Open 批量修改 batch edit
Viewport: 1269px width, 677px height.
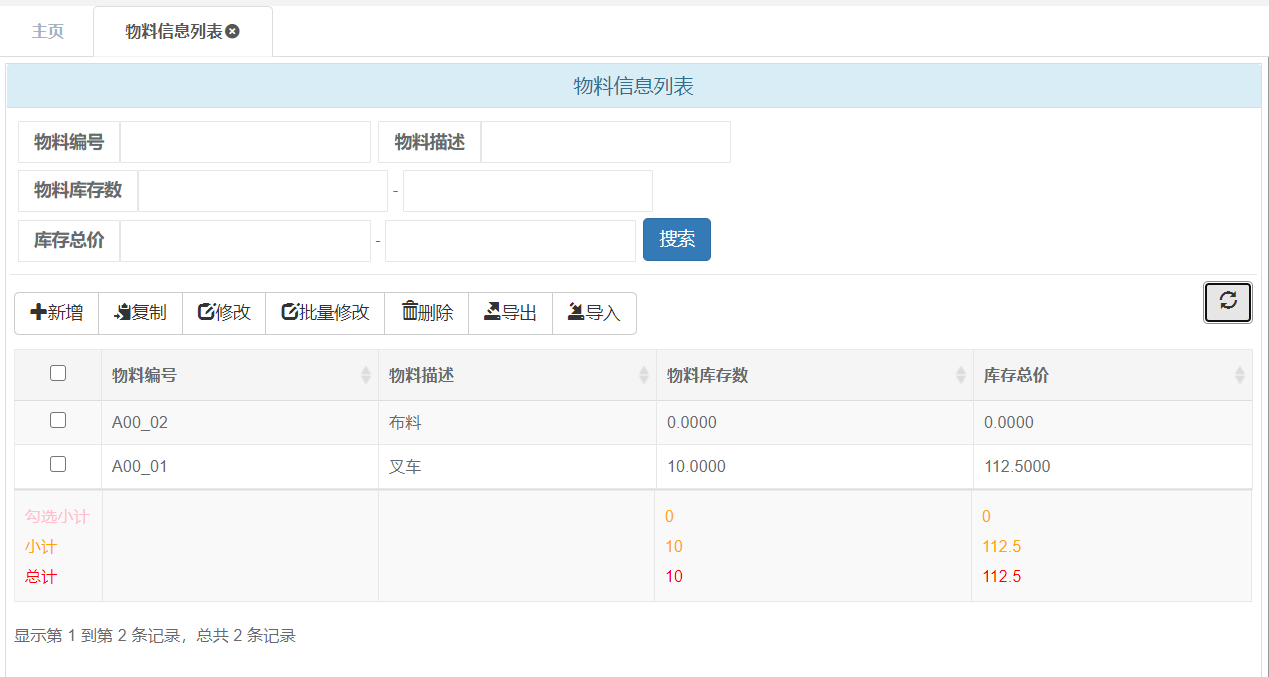[325, 313]
